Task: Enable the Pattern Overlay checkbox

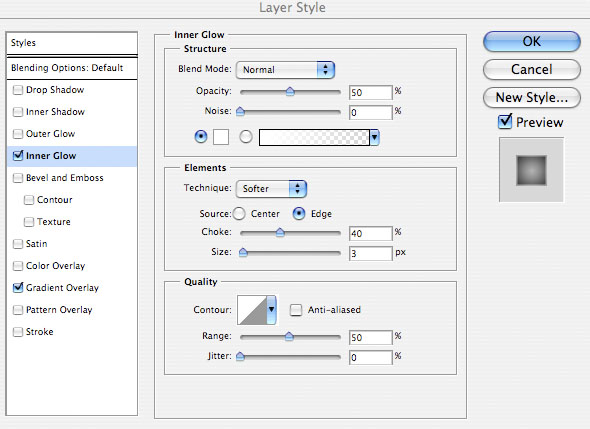Action: 18,310
